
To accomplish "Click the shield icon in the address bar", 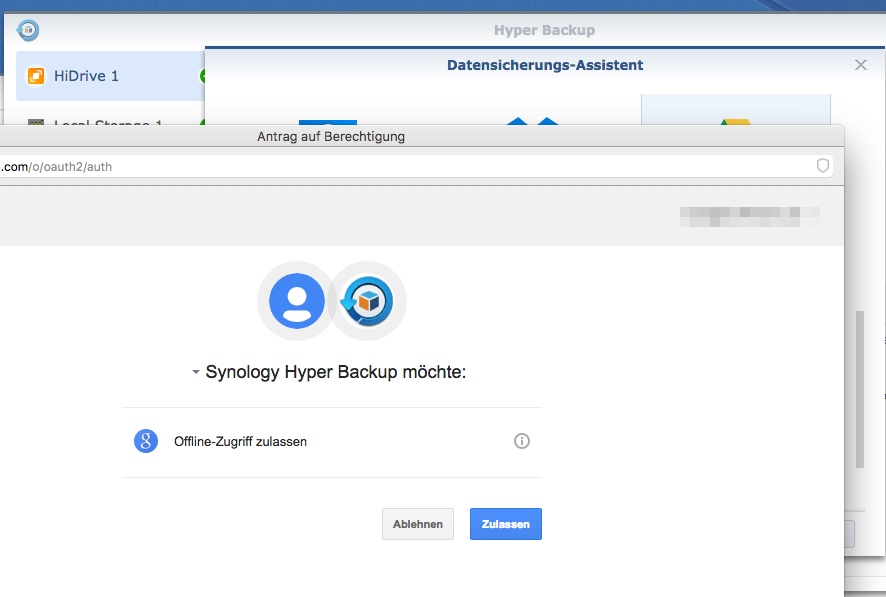I will coord(823,166).
